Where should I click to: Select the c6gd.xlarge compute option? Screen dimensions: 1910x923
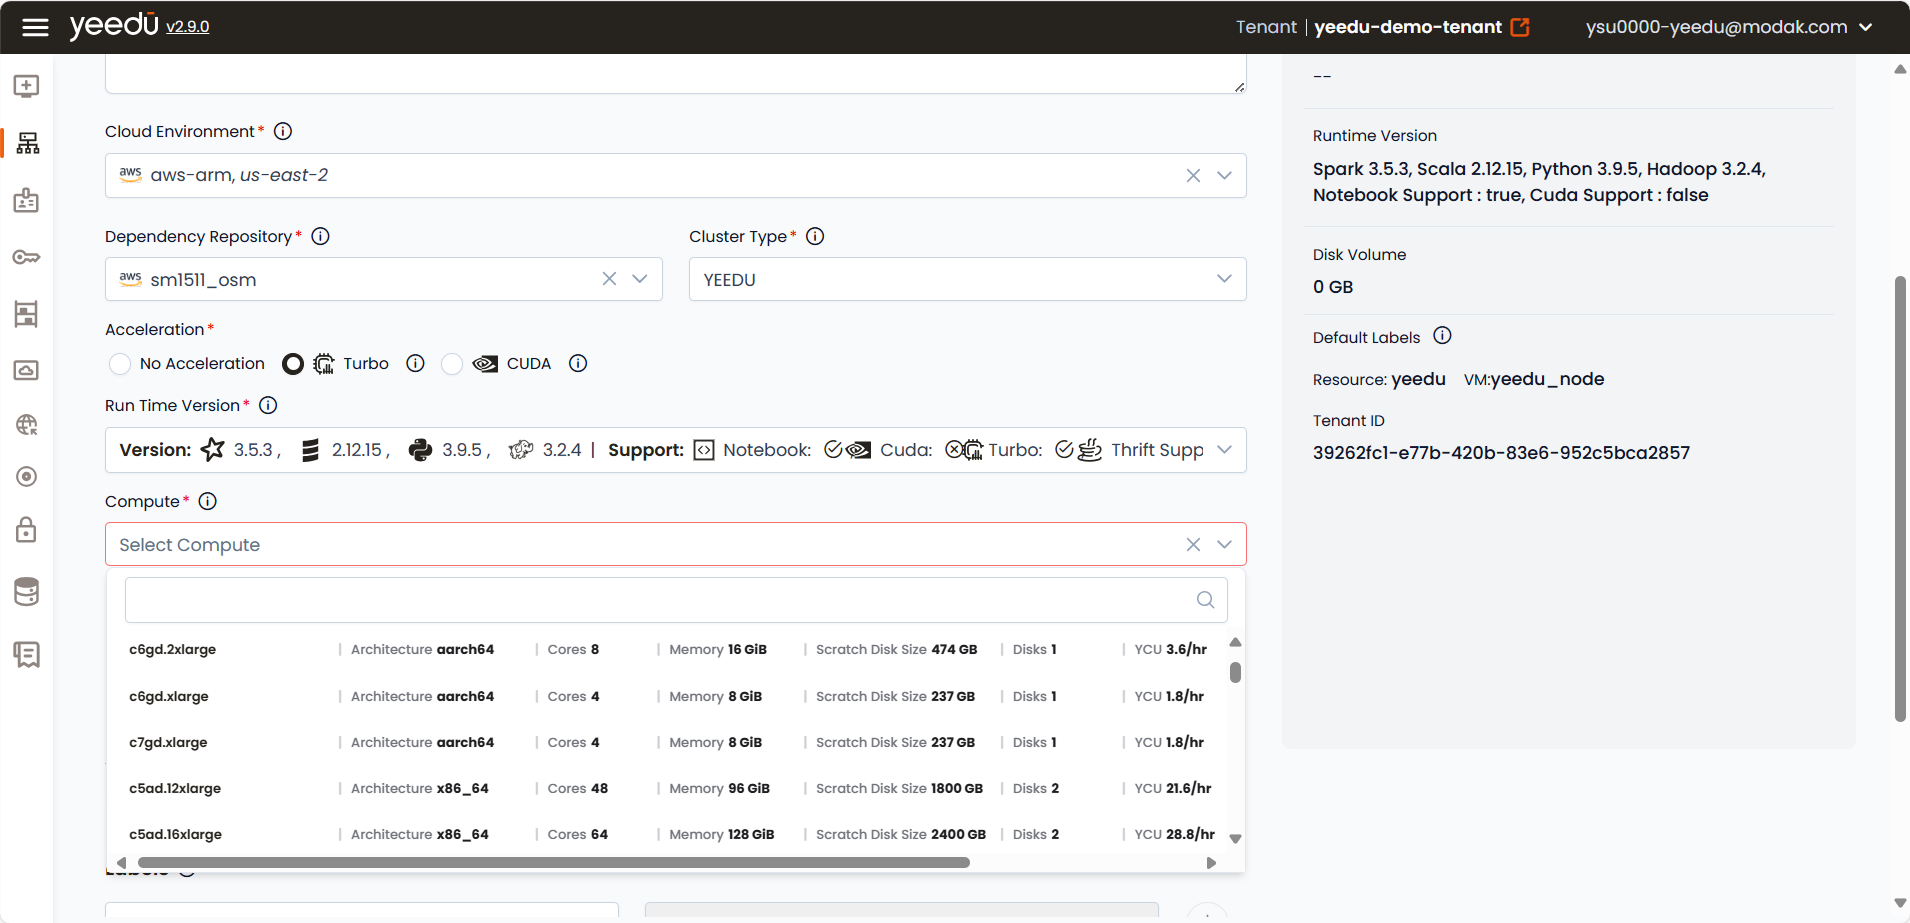tap(670, 696)
